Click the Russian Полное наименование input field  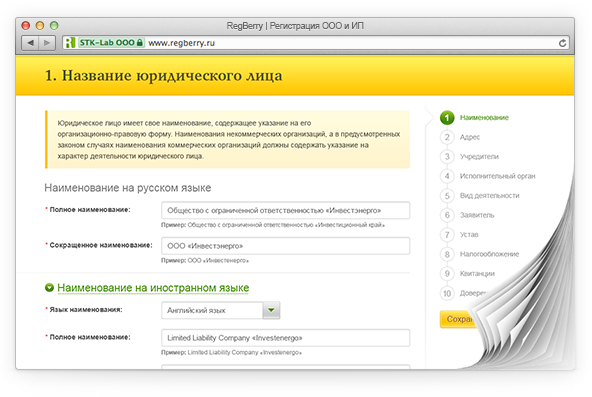point(285,210)
